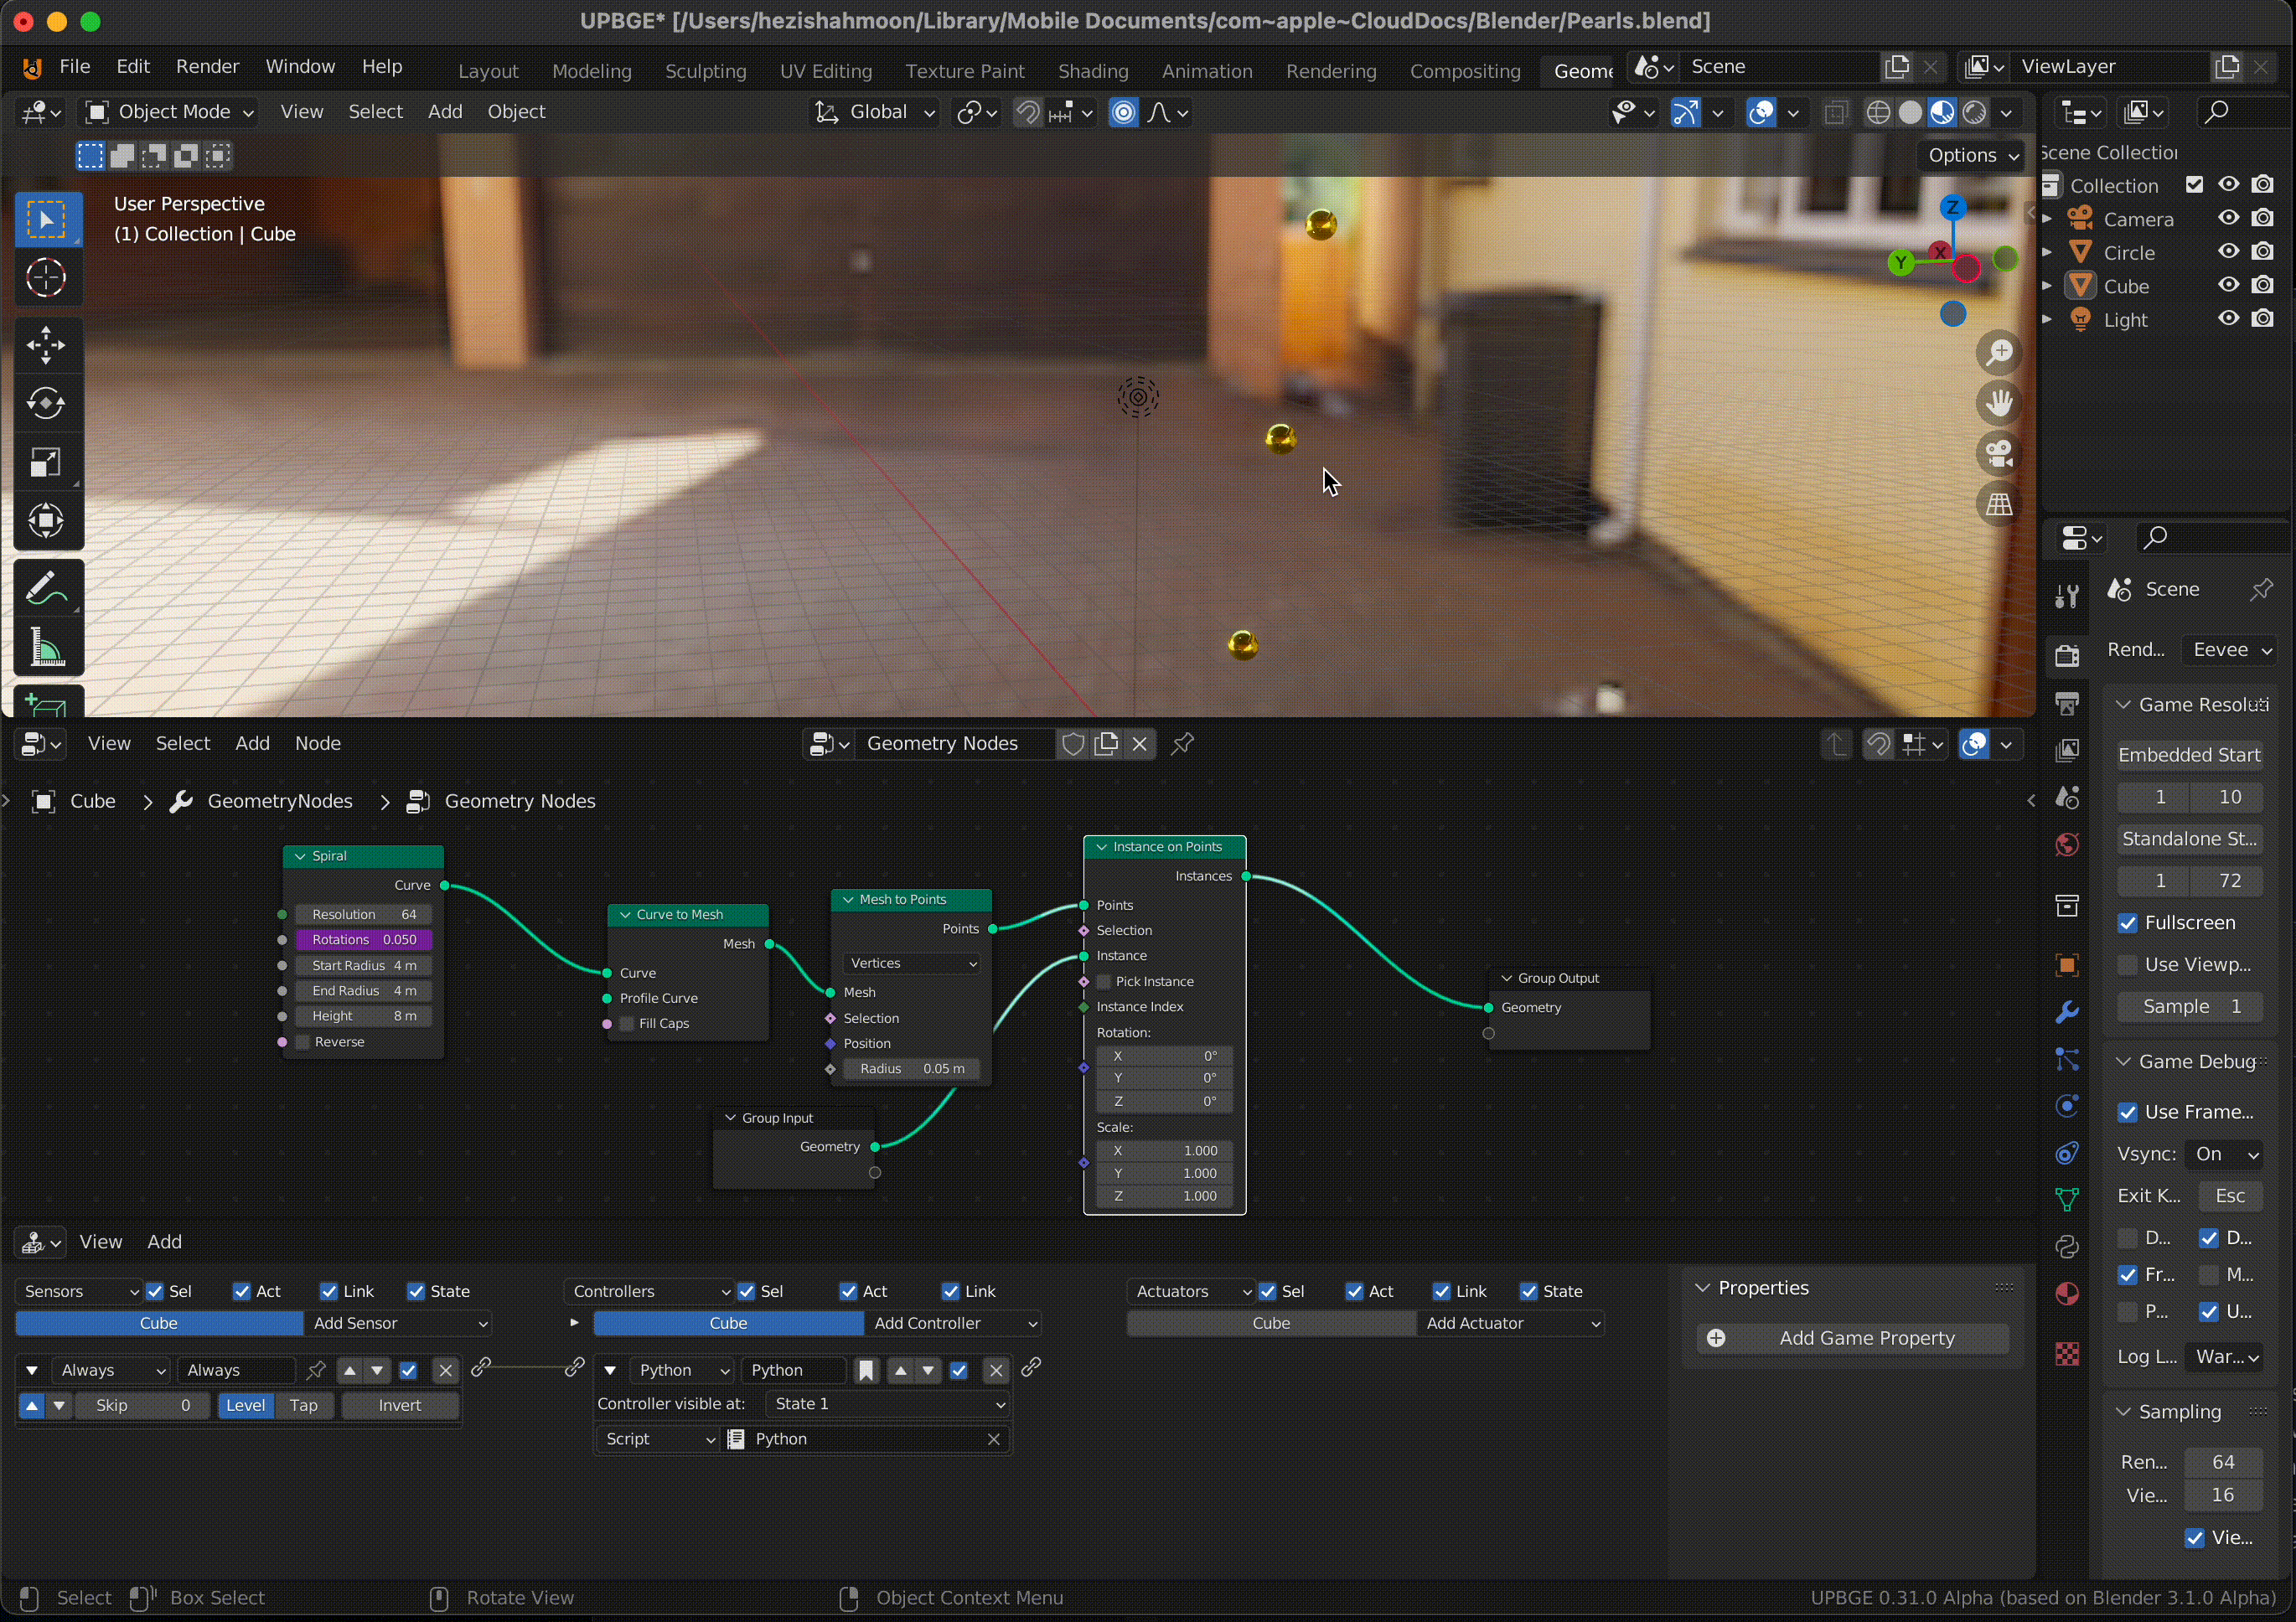Image resolution: width=2296 pixels, height=1622 pixels.
Task: Select the Move tool in viewport toolbar
Action: (46, 345)
